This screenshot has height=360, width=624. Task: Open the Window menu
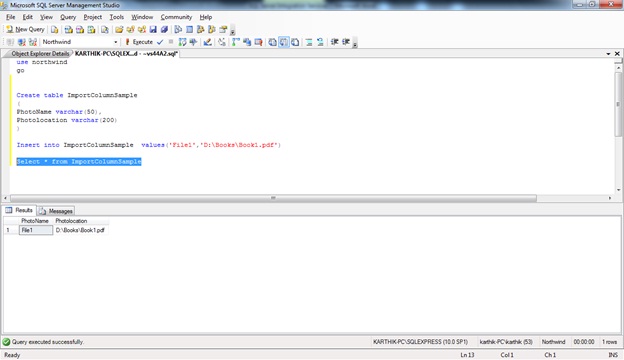pos(142,17)
